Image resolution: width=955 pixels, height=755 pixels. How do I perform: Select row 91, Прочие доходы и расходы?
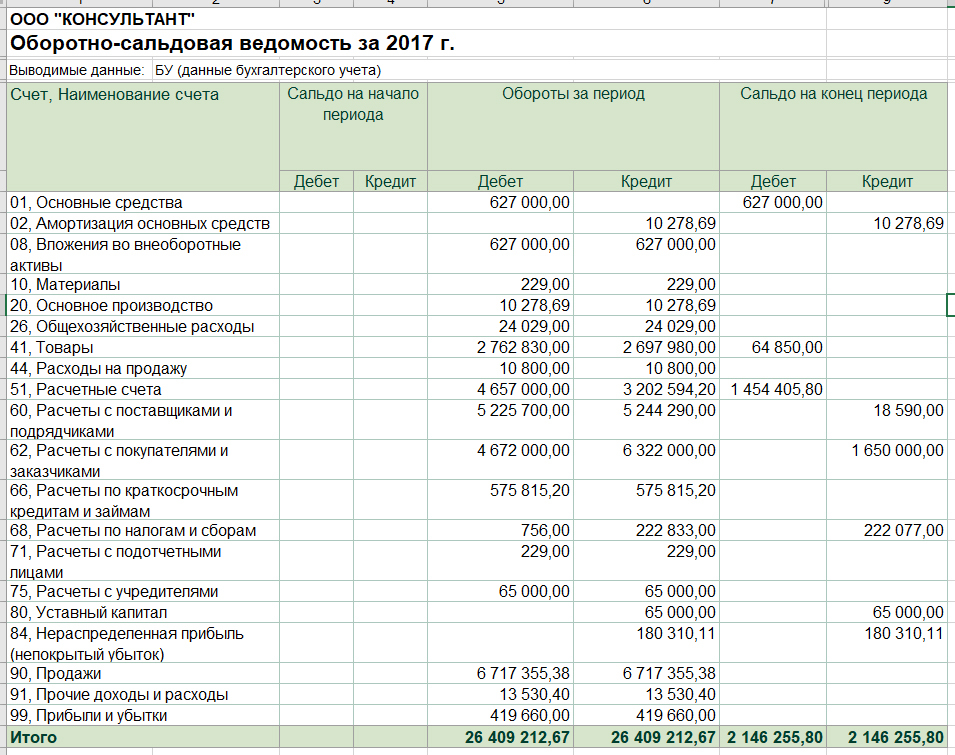click(478, 694)
